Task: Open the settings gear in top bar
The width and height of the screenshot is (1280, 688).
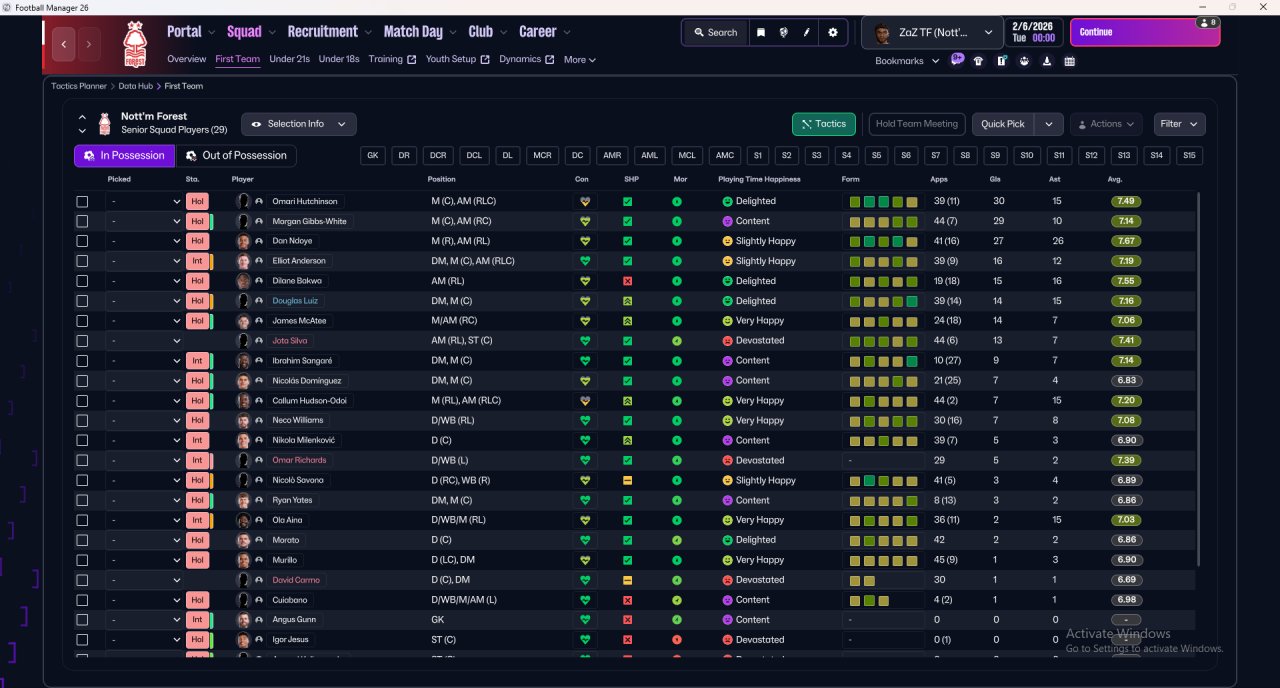Action: pyautogui.click(x=832, y=32)
